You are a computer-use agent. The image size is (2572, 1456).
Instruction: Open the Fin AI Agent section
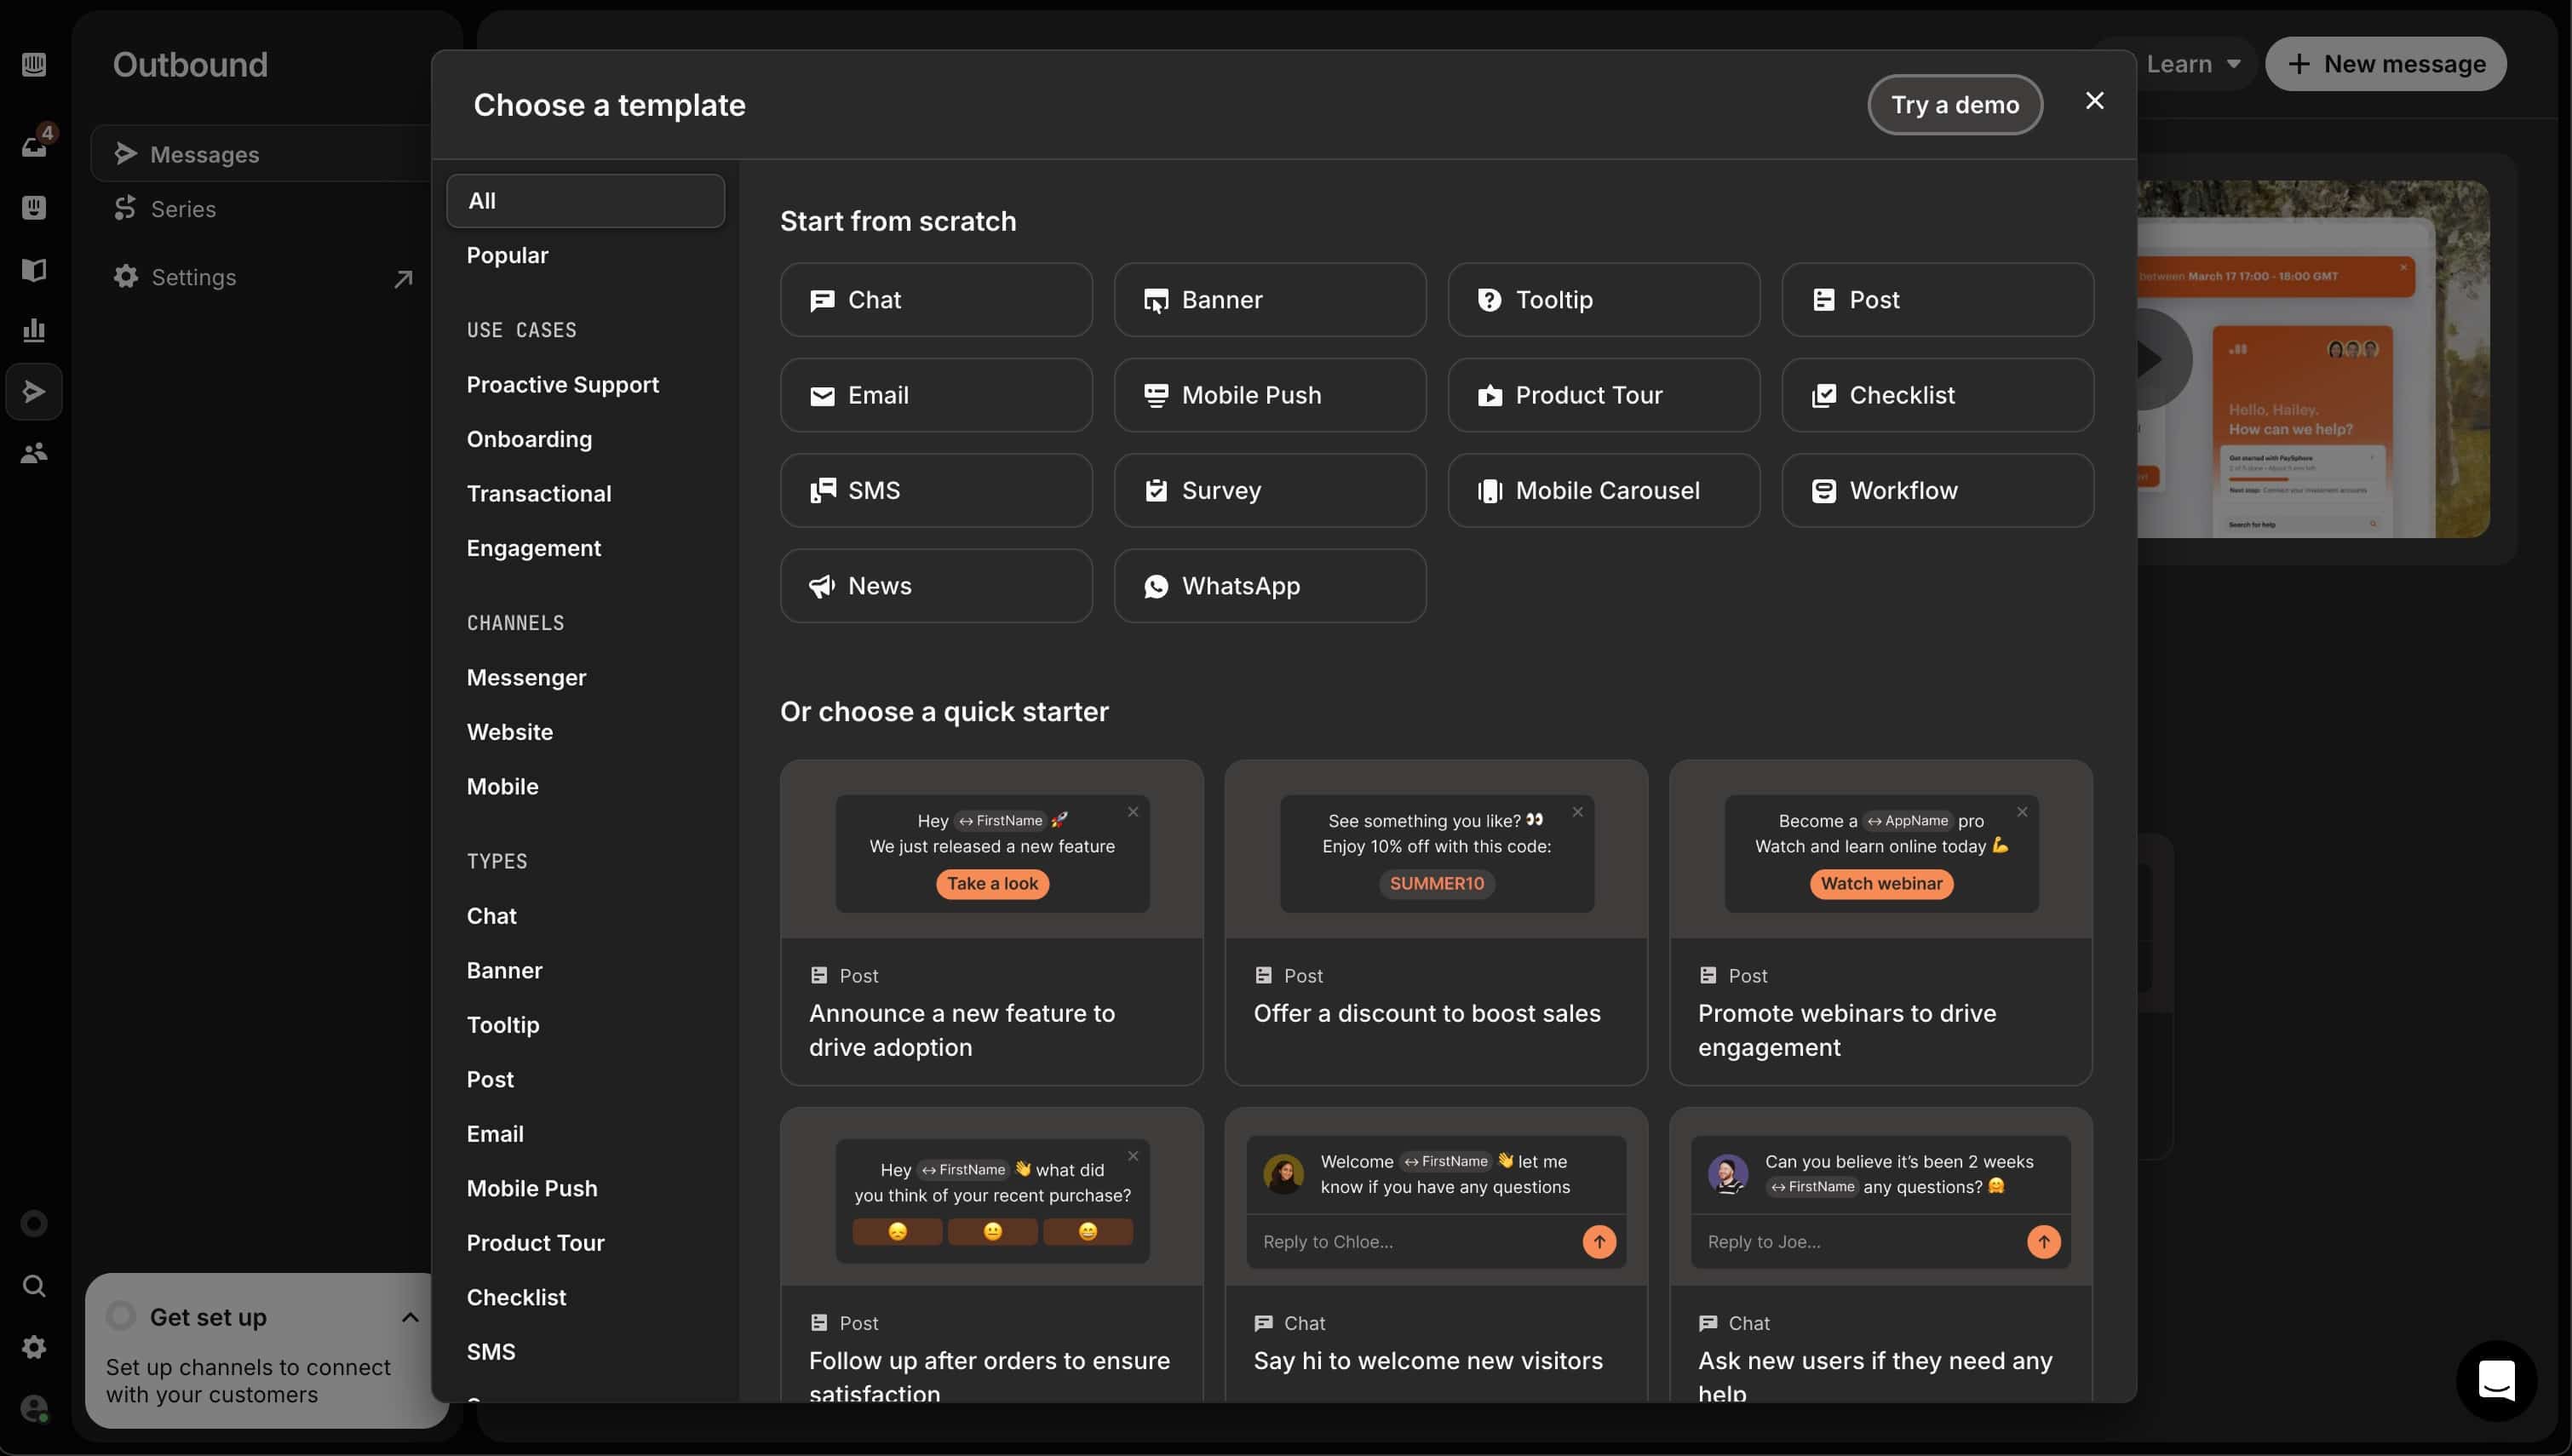pyautogui.click(x=34, y=207)
